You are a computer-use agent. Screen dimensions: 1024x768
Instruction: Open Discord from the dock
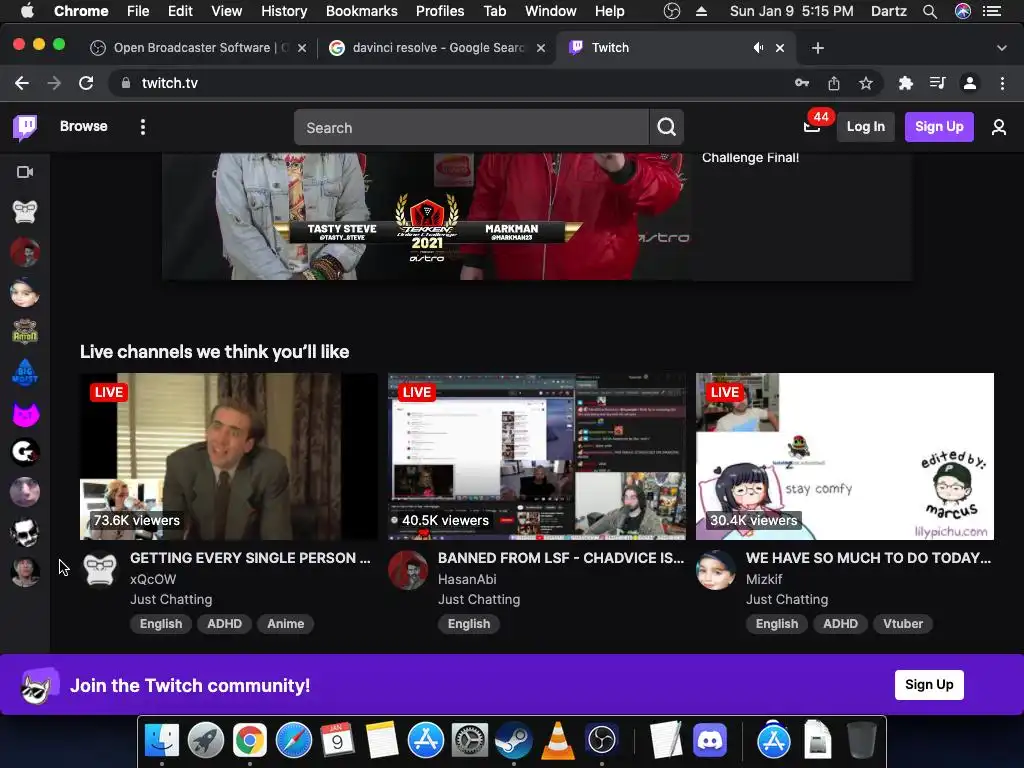[x=710, y=741]
